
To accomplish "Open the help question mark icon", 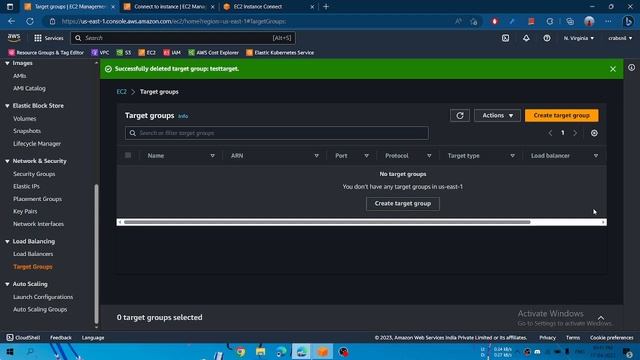I will tap(547, 38).
